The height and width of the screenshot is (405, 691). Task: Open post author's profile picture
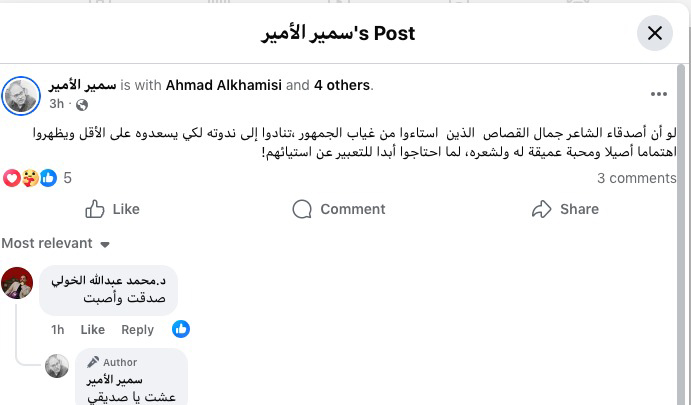point(21,95)
